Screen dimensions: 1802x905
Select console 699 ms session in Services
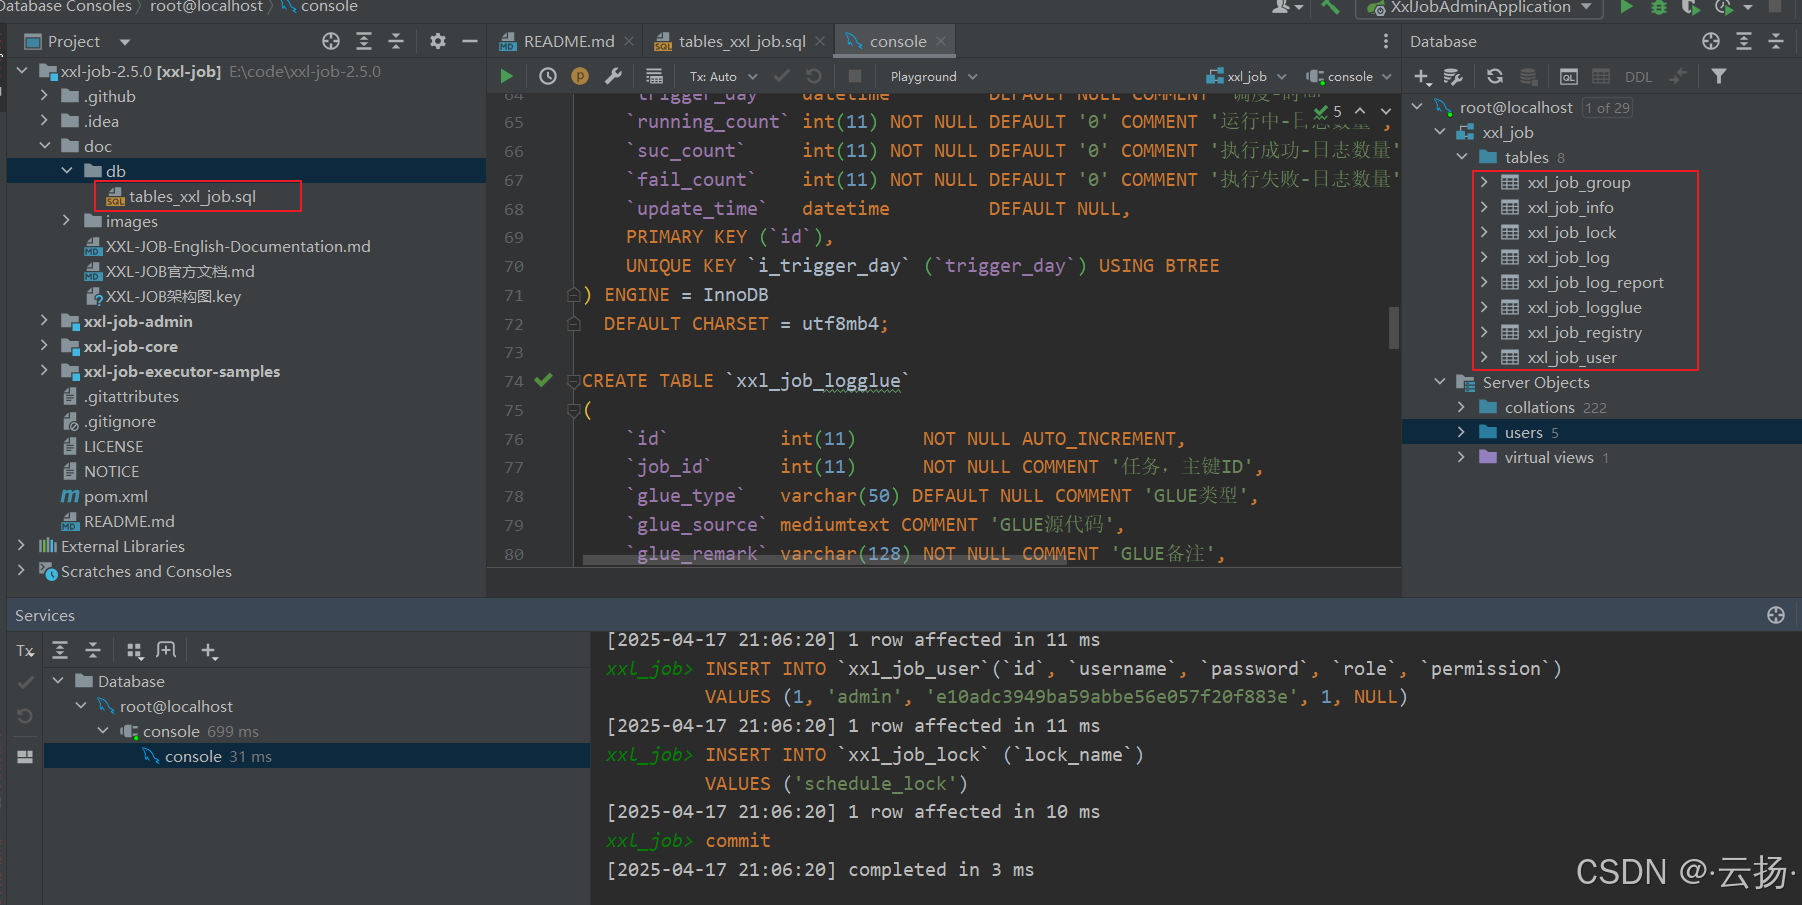pyautogui.click(x=200, y=731)
